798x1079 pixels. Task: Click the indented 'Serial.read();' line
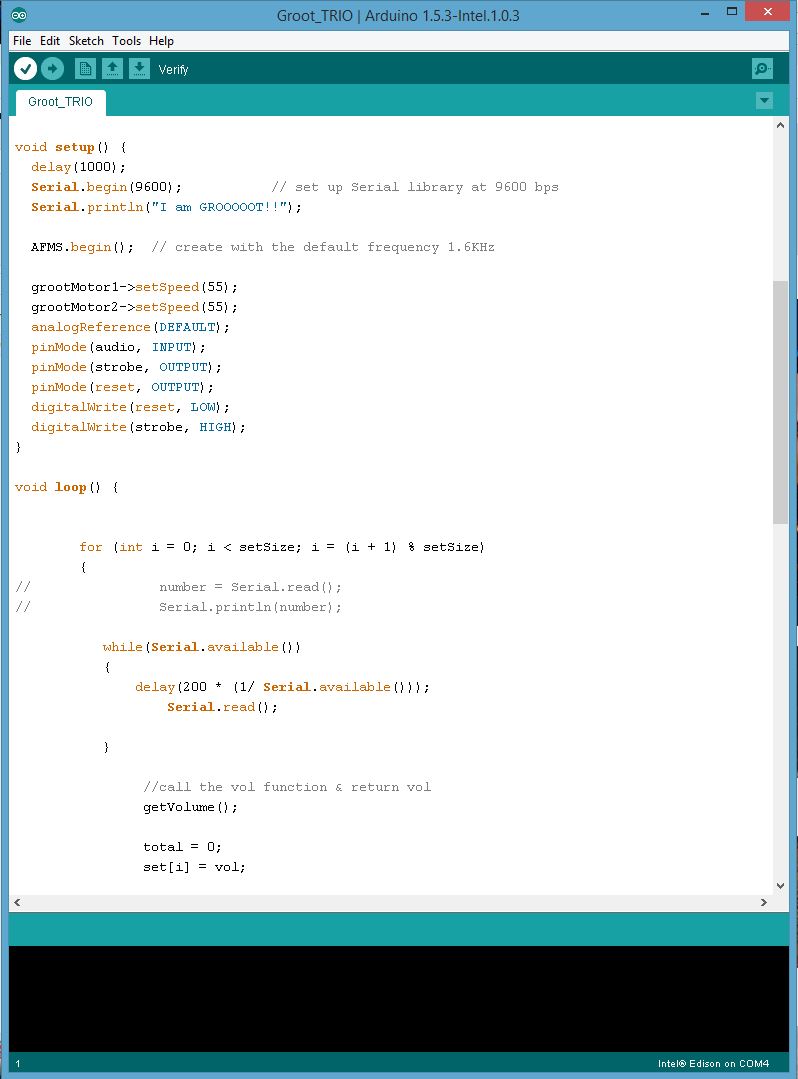(x=222, y=707)
